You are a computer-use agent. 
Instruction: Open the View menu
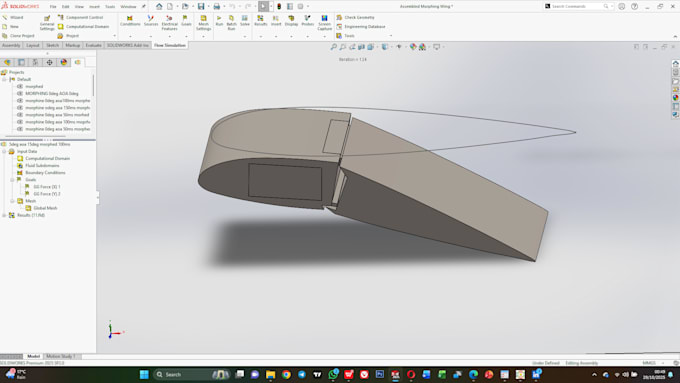79,7
